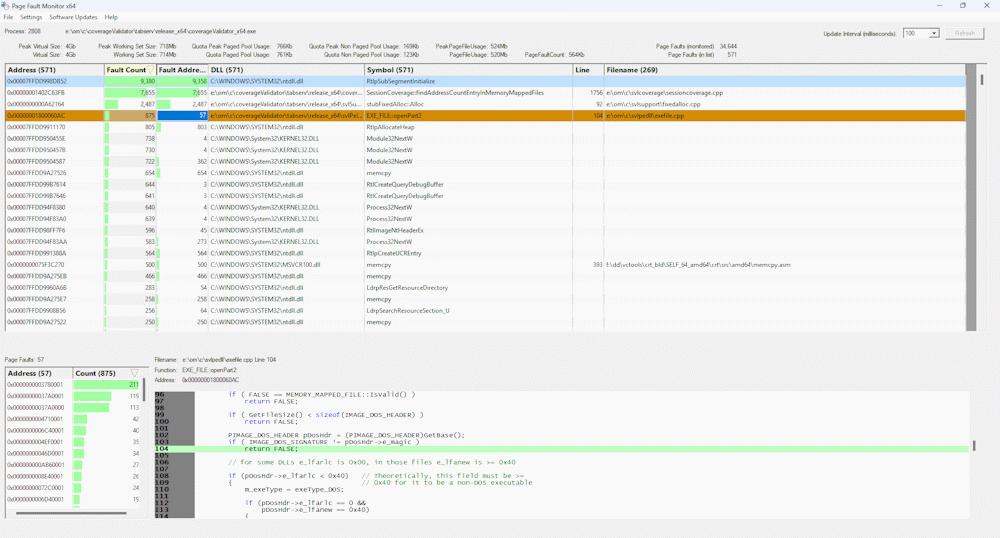The height and width of the screenshot is (538, 1000).
Task: Click the lower address list vertical scrollbar
Action: tap(143, 389)
